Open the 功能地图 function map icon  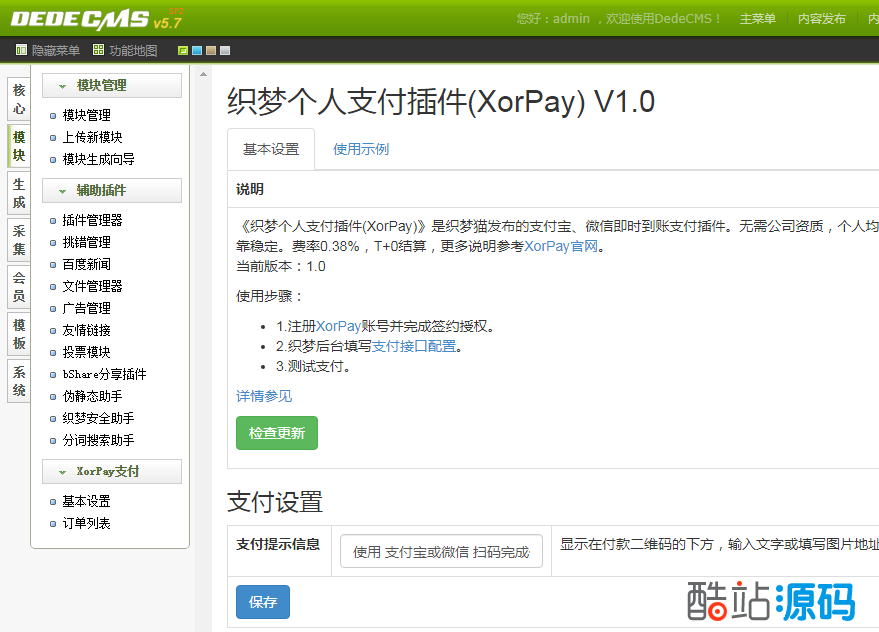[98, 50]
